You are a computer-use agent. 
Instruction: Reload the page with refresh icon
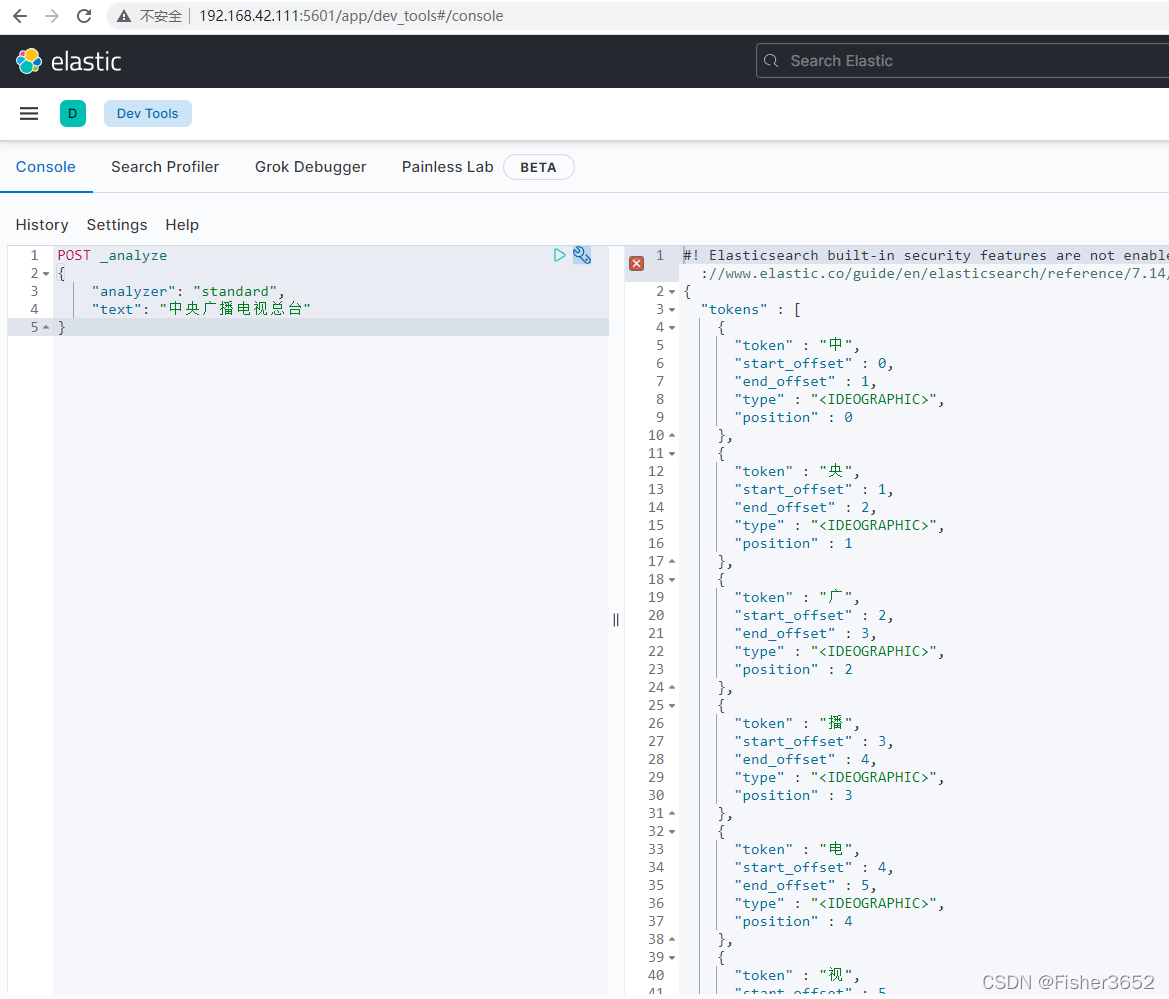tap(84, 16)
